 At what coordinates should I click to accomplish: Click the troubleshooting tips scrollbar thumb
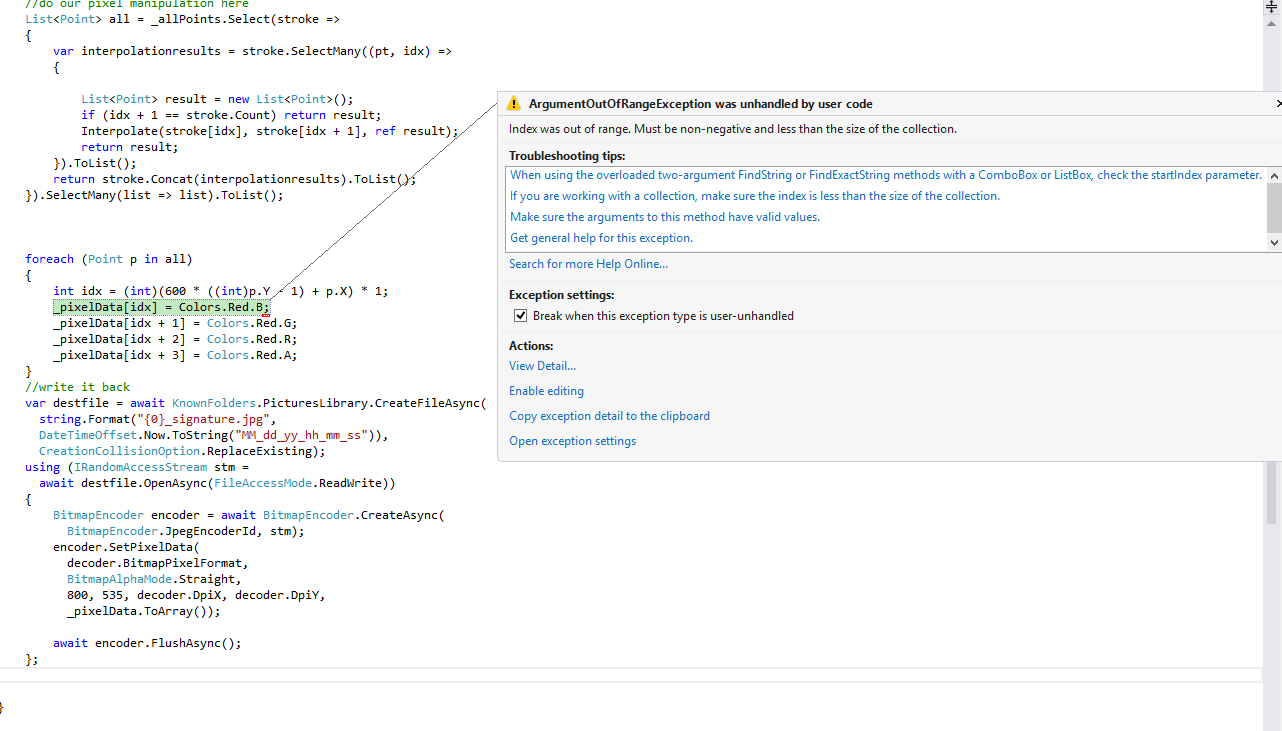(x=1274, y=207)
